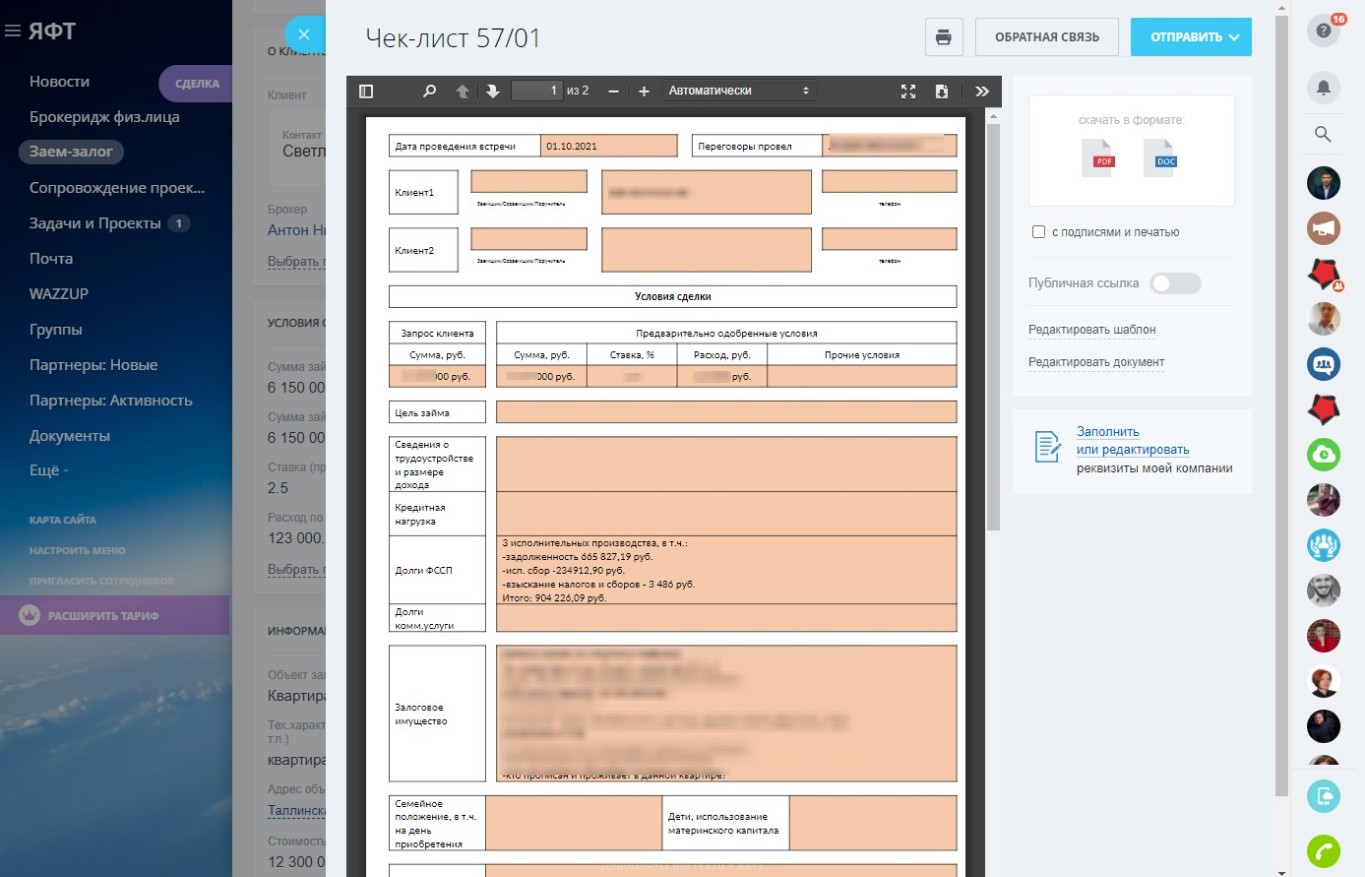The image size is (1365, 877).
Task: Show more PDF tools via double chevron
Action: click(982, 91)
